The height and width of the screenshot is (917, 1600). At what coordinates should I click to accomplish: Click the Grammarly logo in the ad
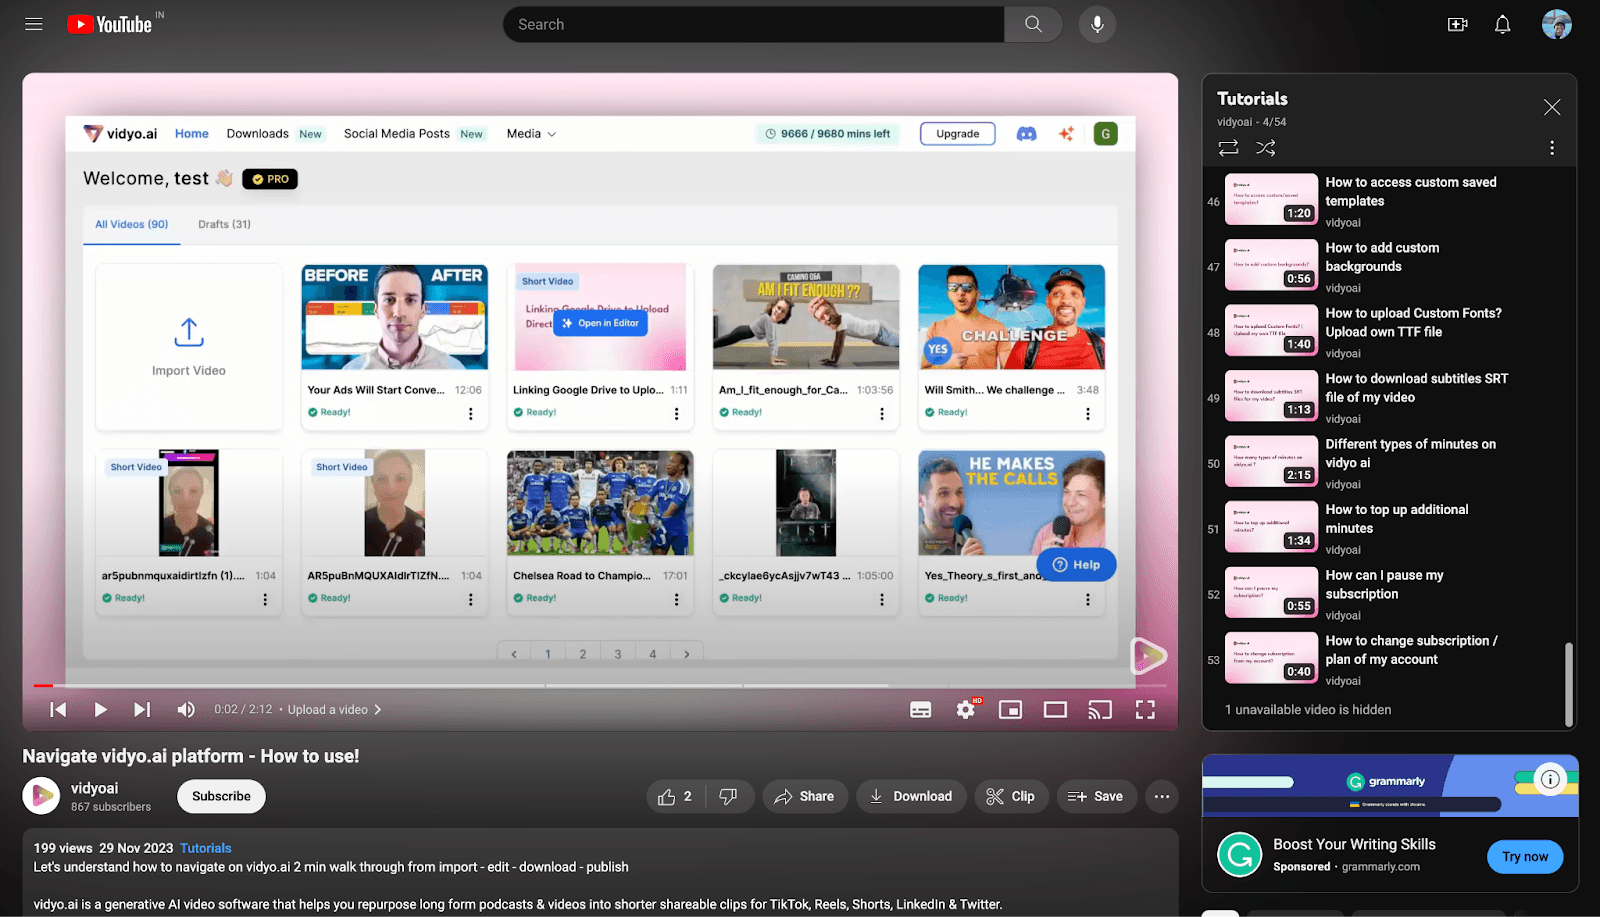point(1239,855)
